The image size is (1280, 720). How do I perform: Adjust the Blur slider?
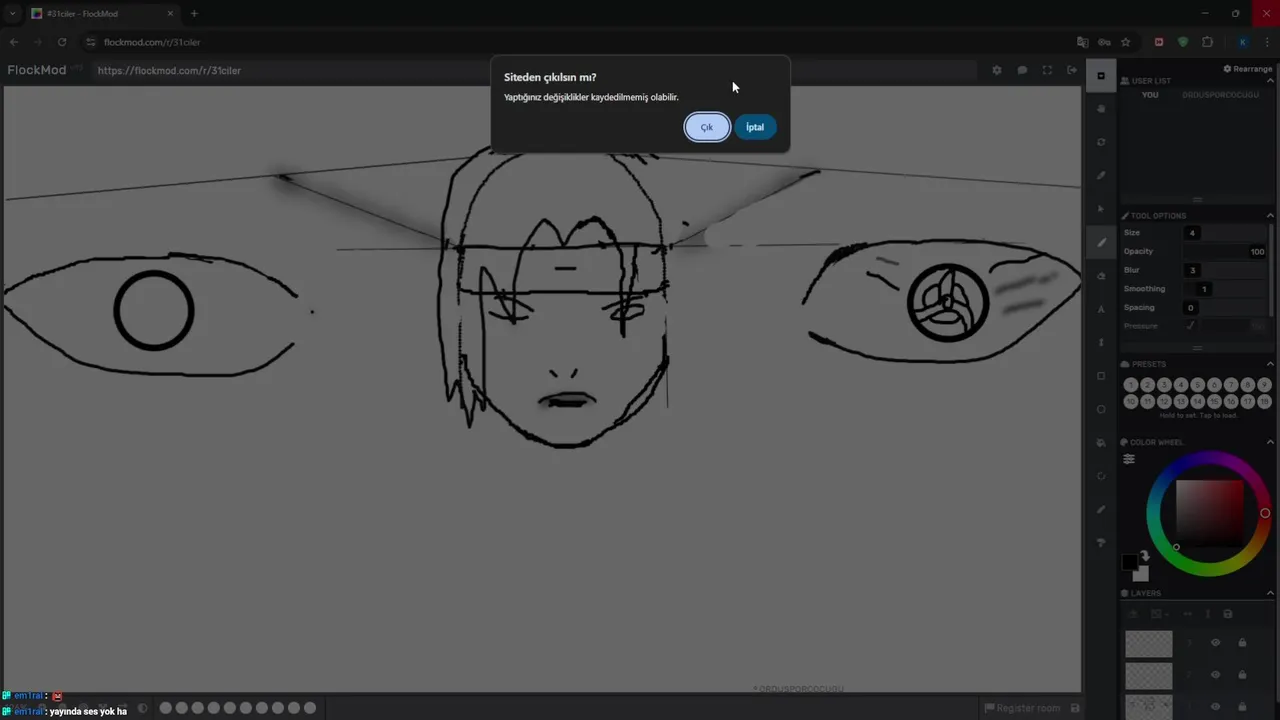coord(1225,270)
